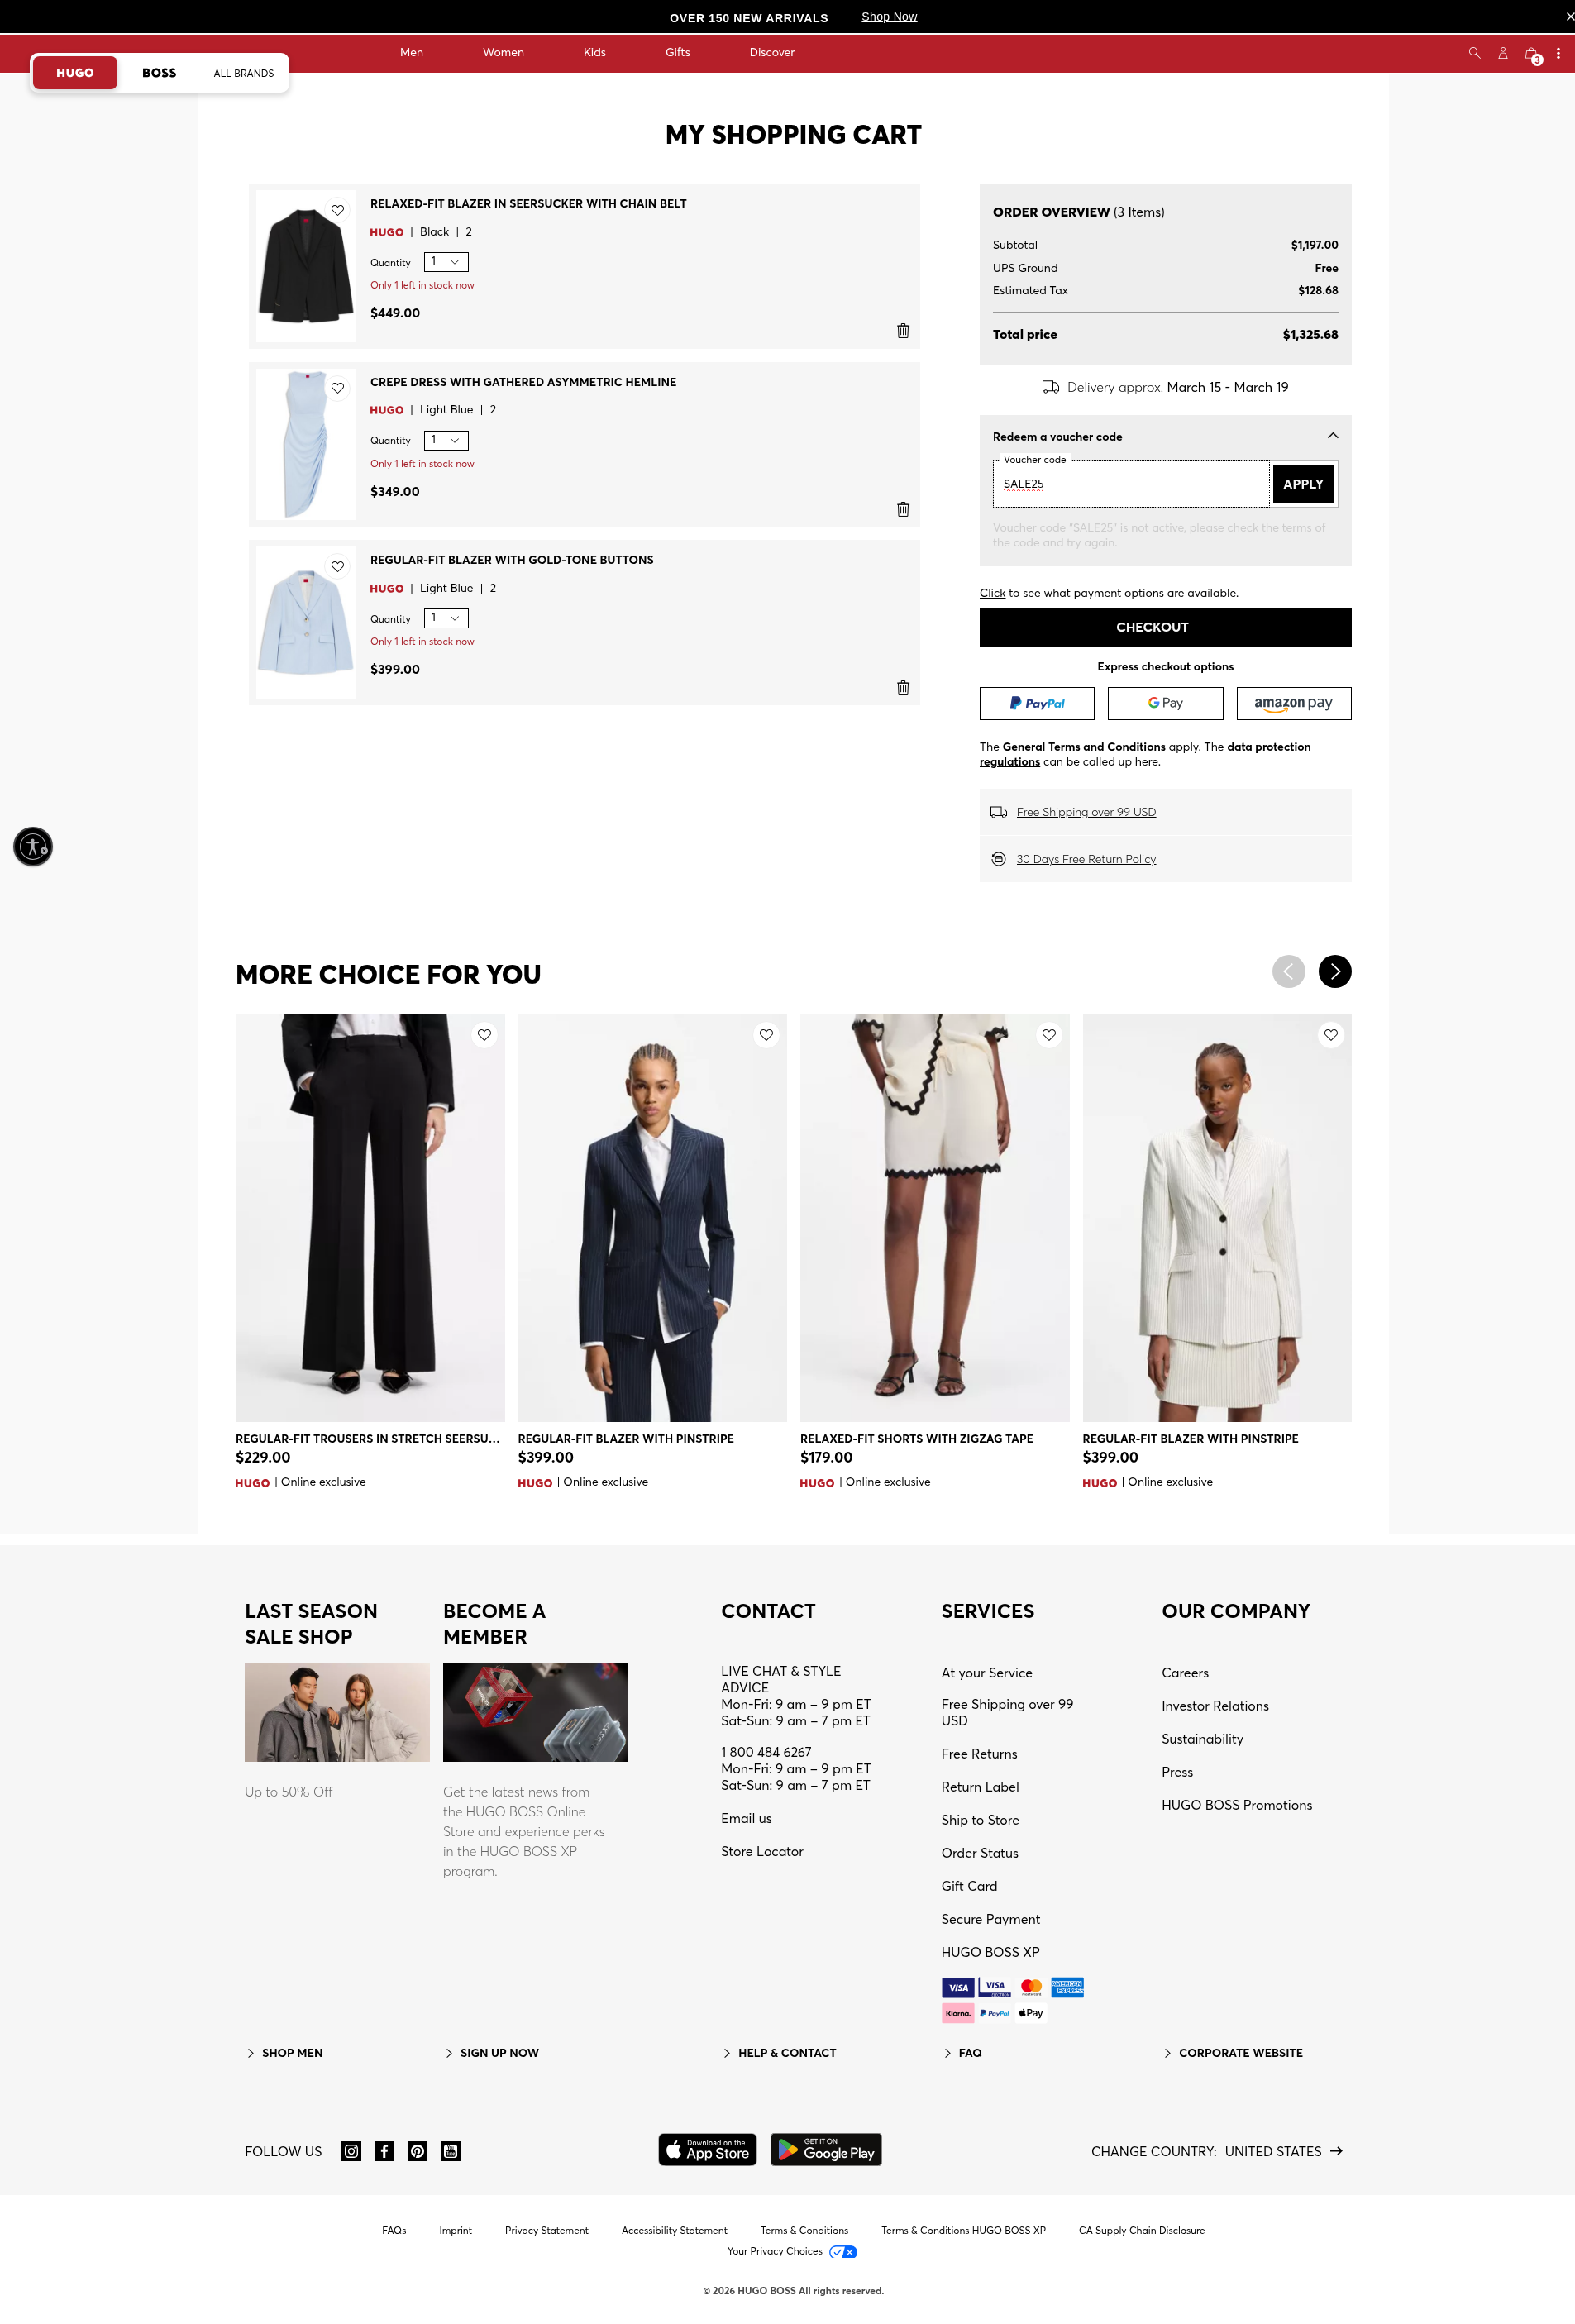Open the accessibility widget icon
The image size is (1575, 2324).
point(33,847)
